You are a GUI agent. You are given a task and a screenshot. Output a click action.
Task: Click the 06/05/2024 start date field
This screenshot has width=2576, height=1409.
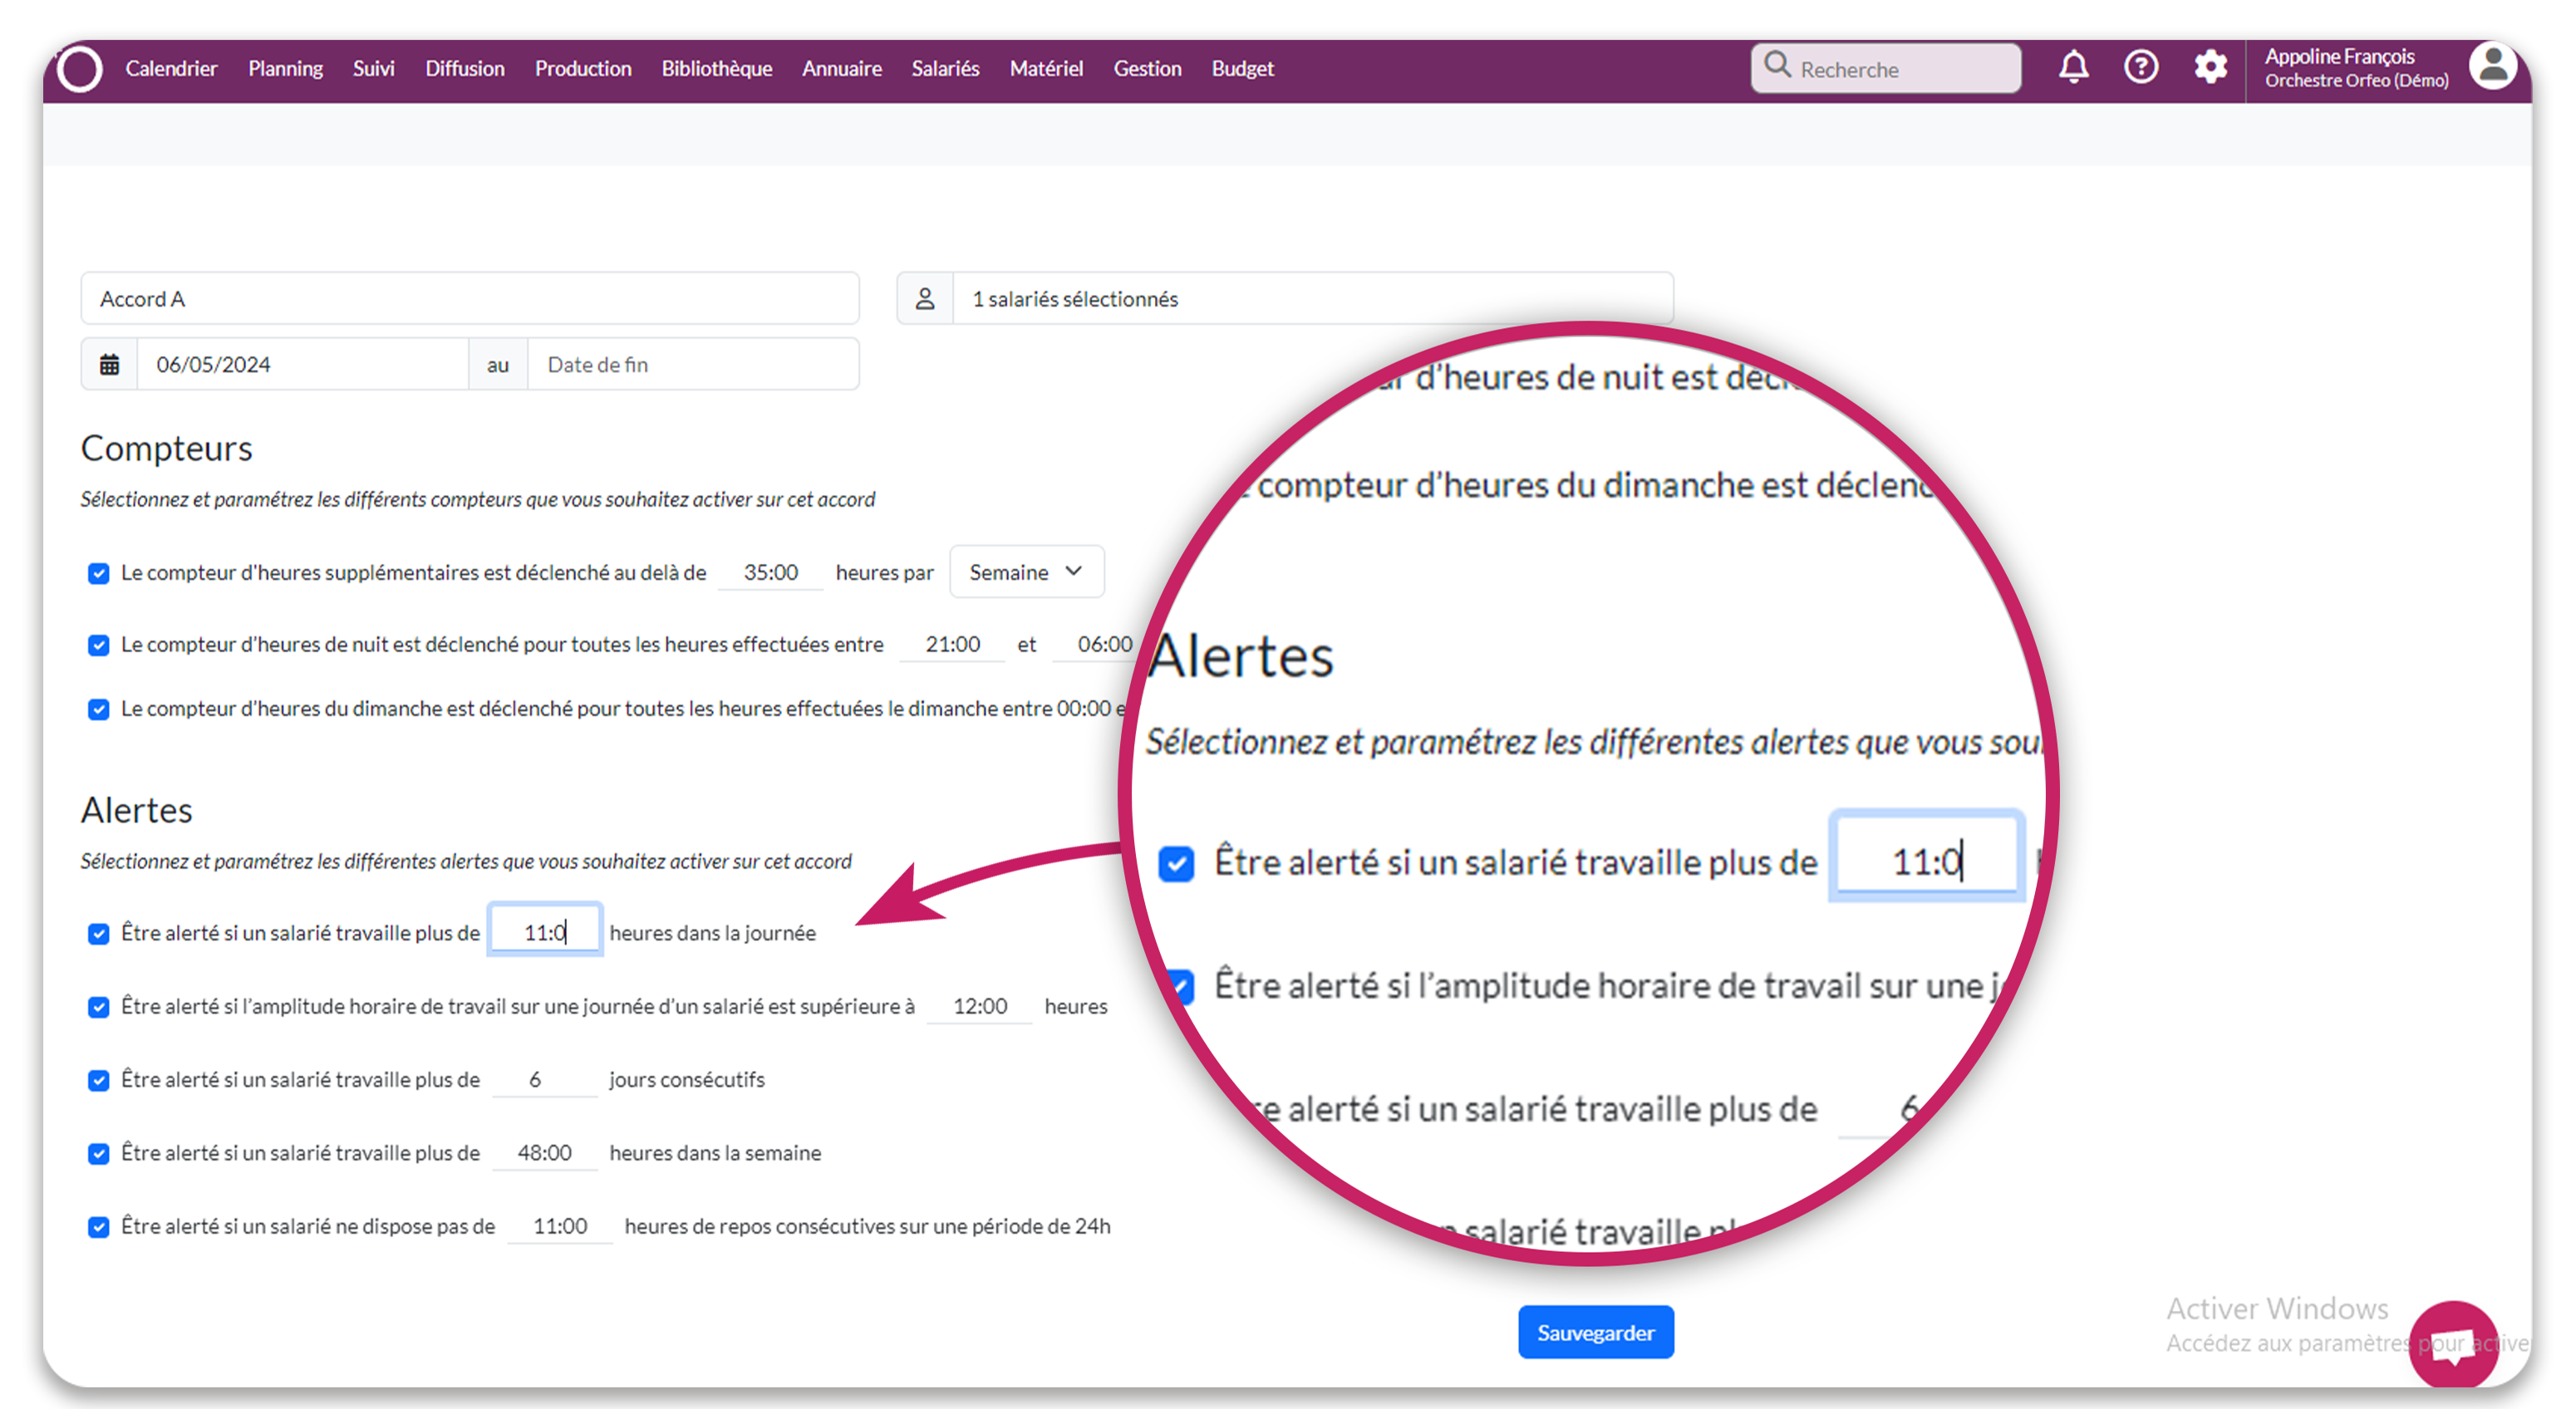pyautogui.click(x=302, y=365)
